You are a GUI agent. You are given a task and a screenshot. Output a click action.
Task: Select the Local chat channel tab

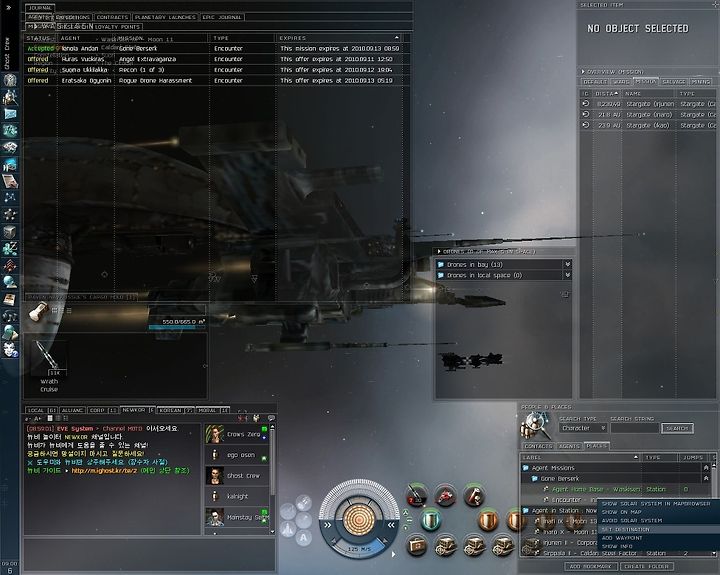coord(41,410)
